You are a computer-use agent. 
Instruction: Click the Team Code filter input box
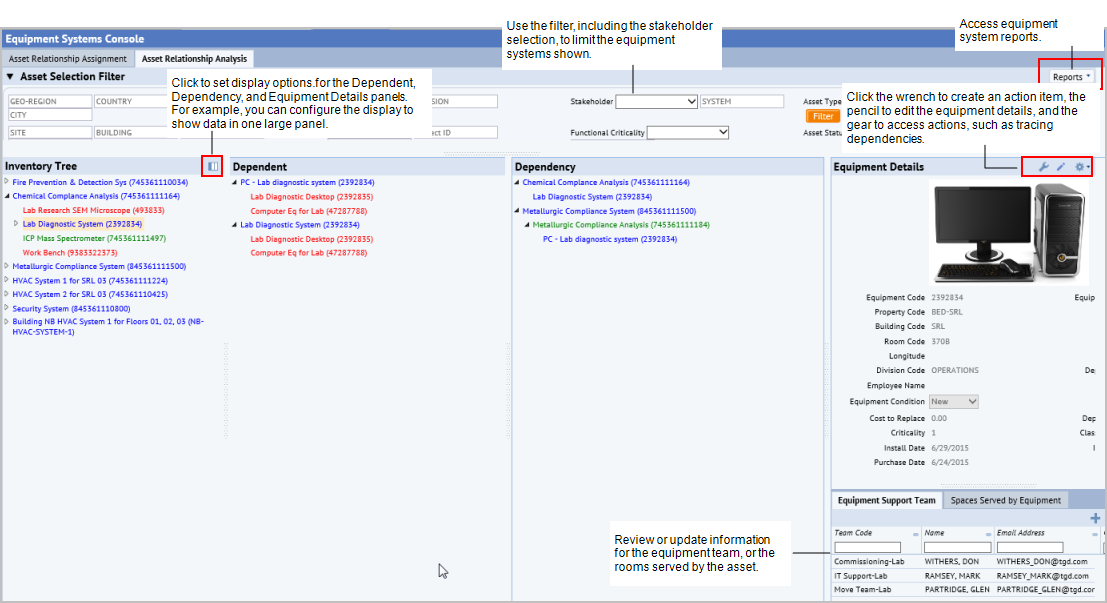tap(868, 545)
